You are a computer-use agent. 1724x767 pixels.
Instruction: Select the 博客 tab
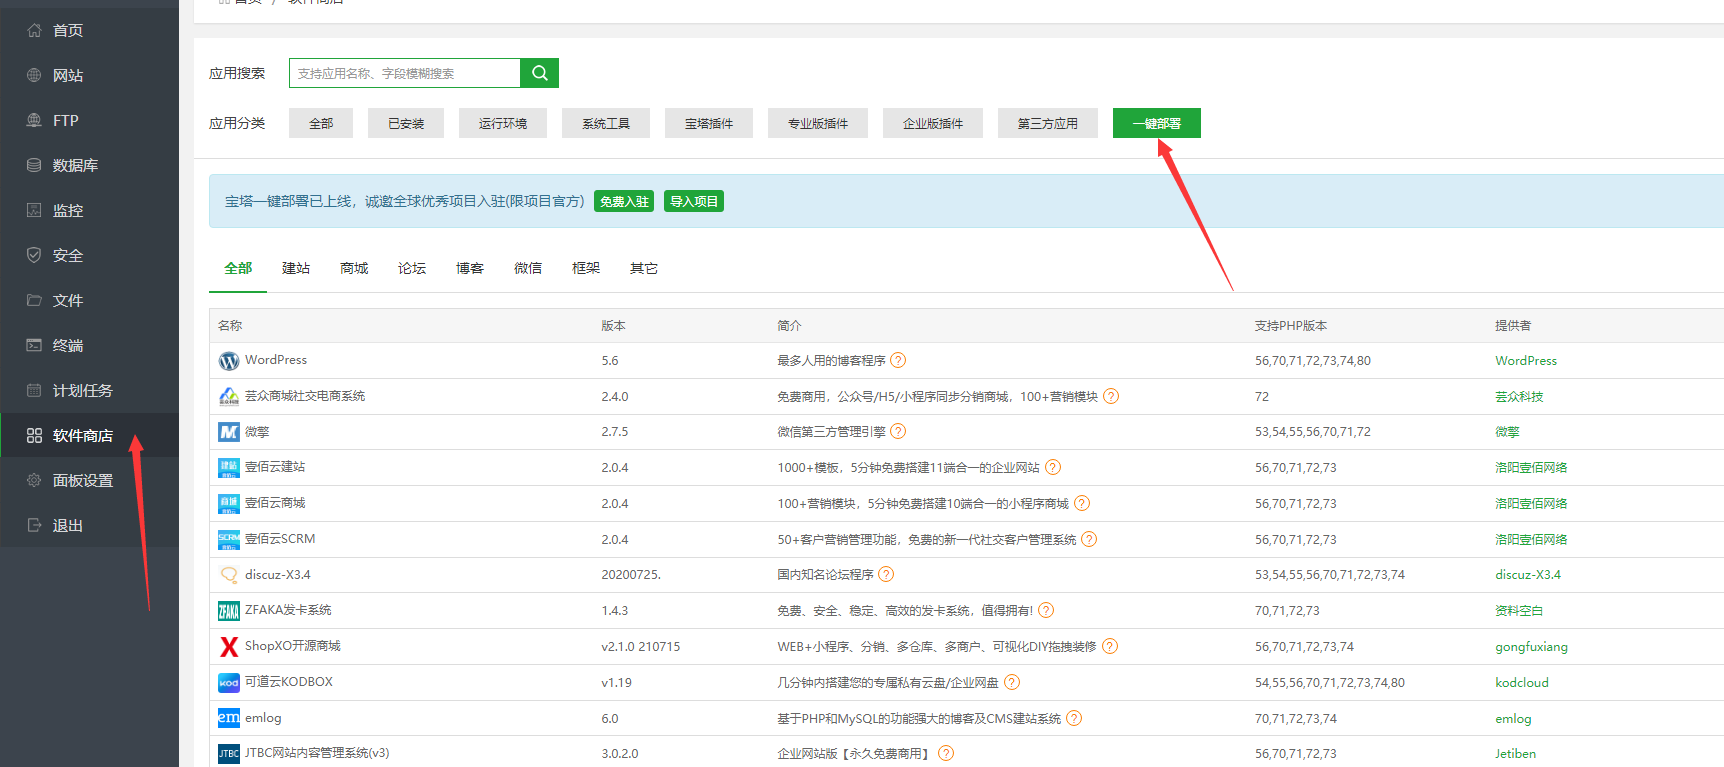(x=470, y=268)
